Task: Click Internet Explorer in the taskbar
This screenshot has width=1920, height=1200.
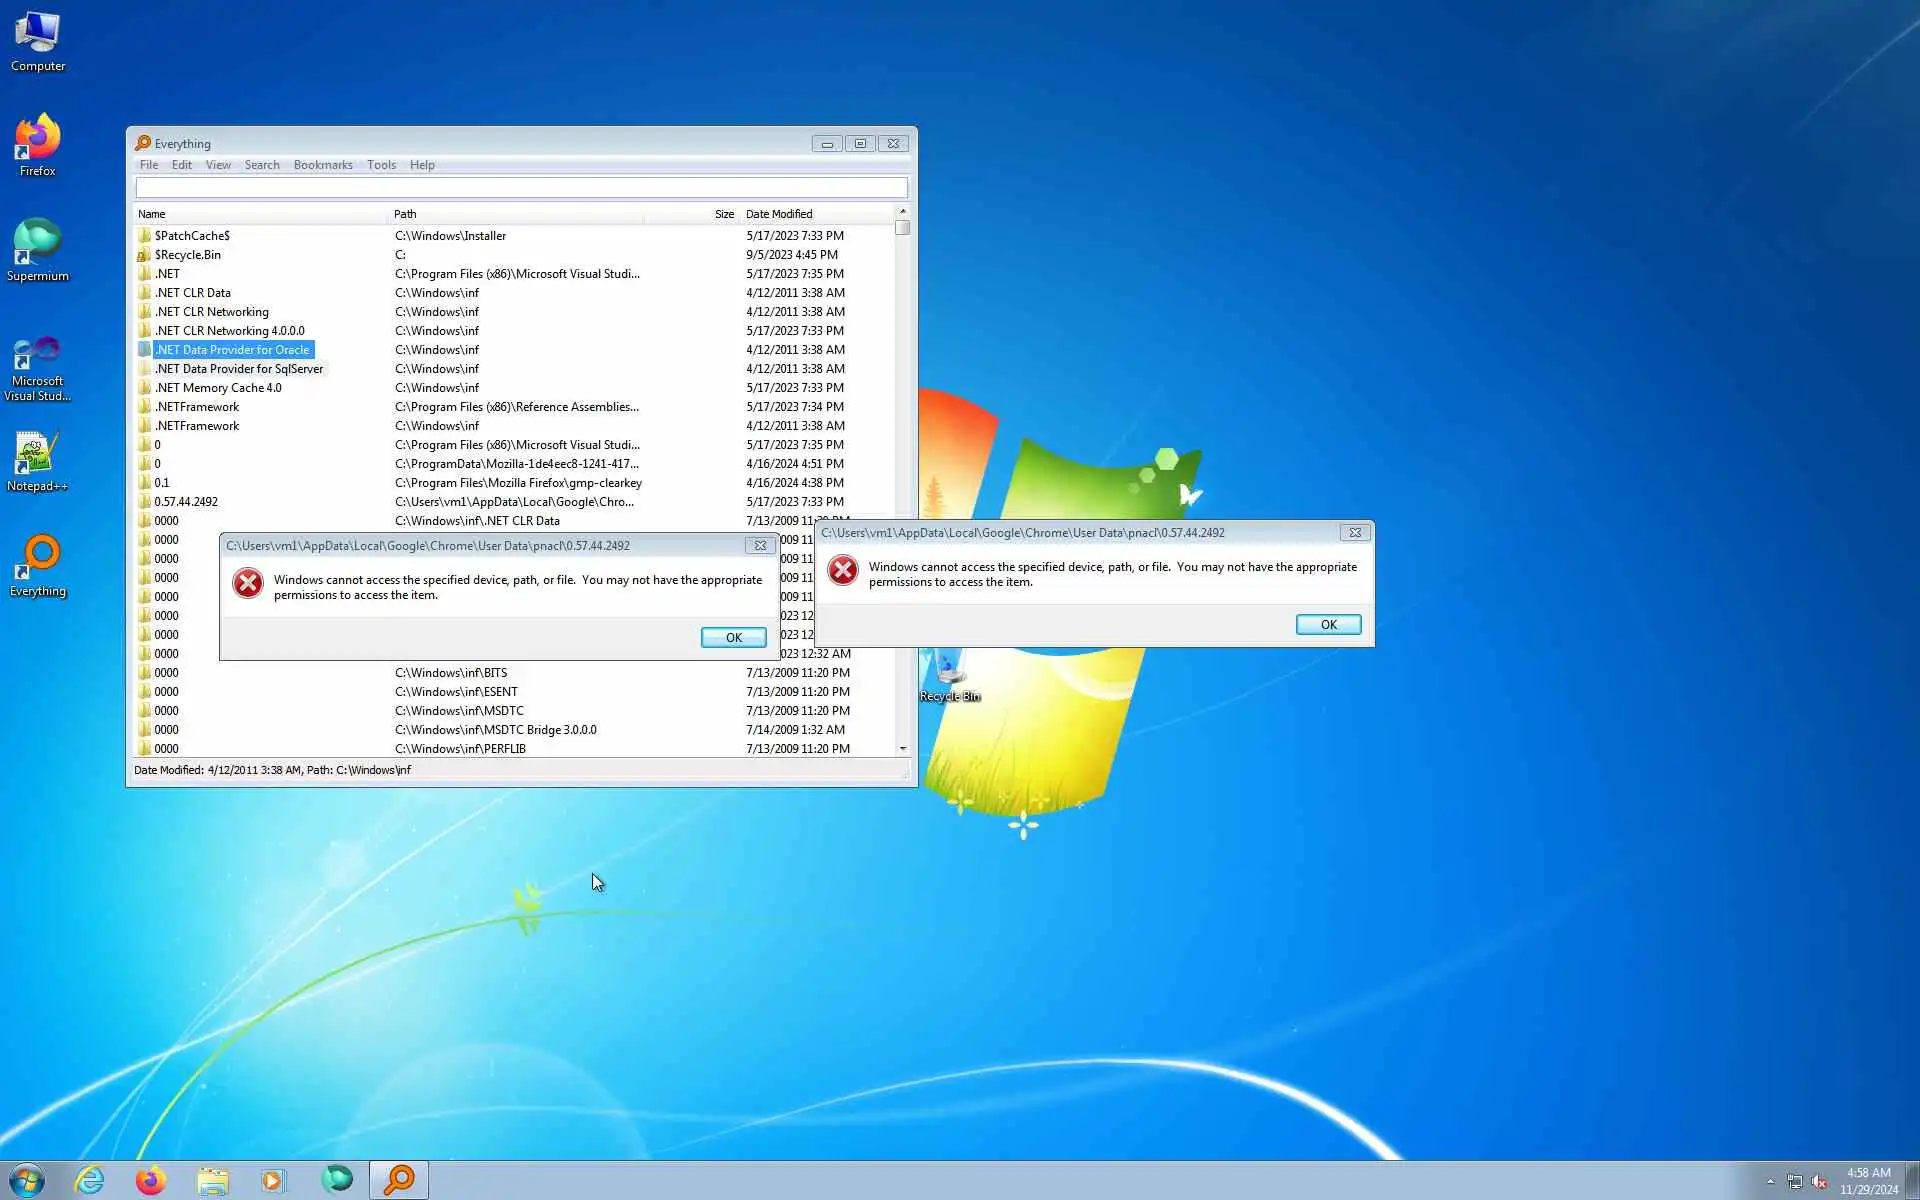Action: coord(90,1180)
